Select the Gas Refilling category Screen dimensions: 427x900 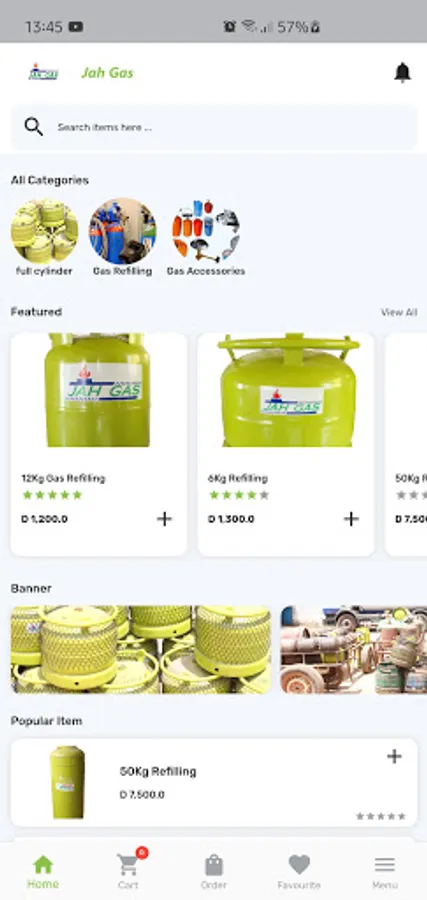[122, 238]
